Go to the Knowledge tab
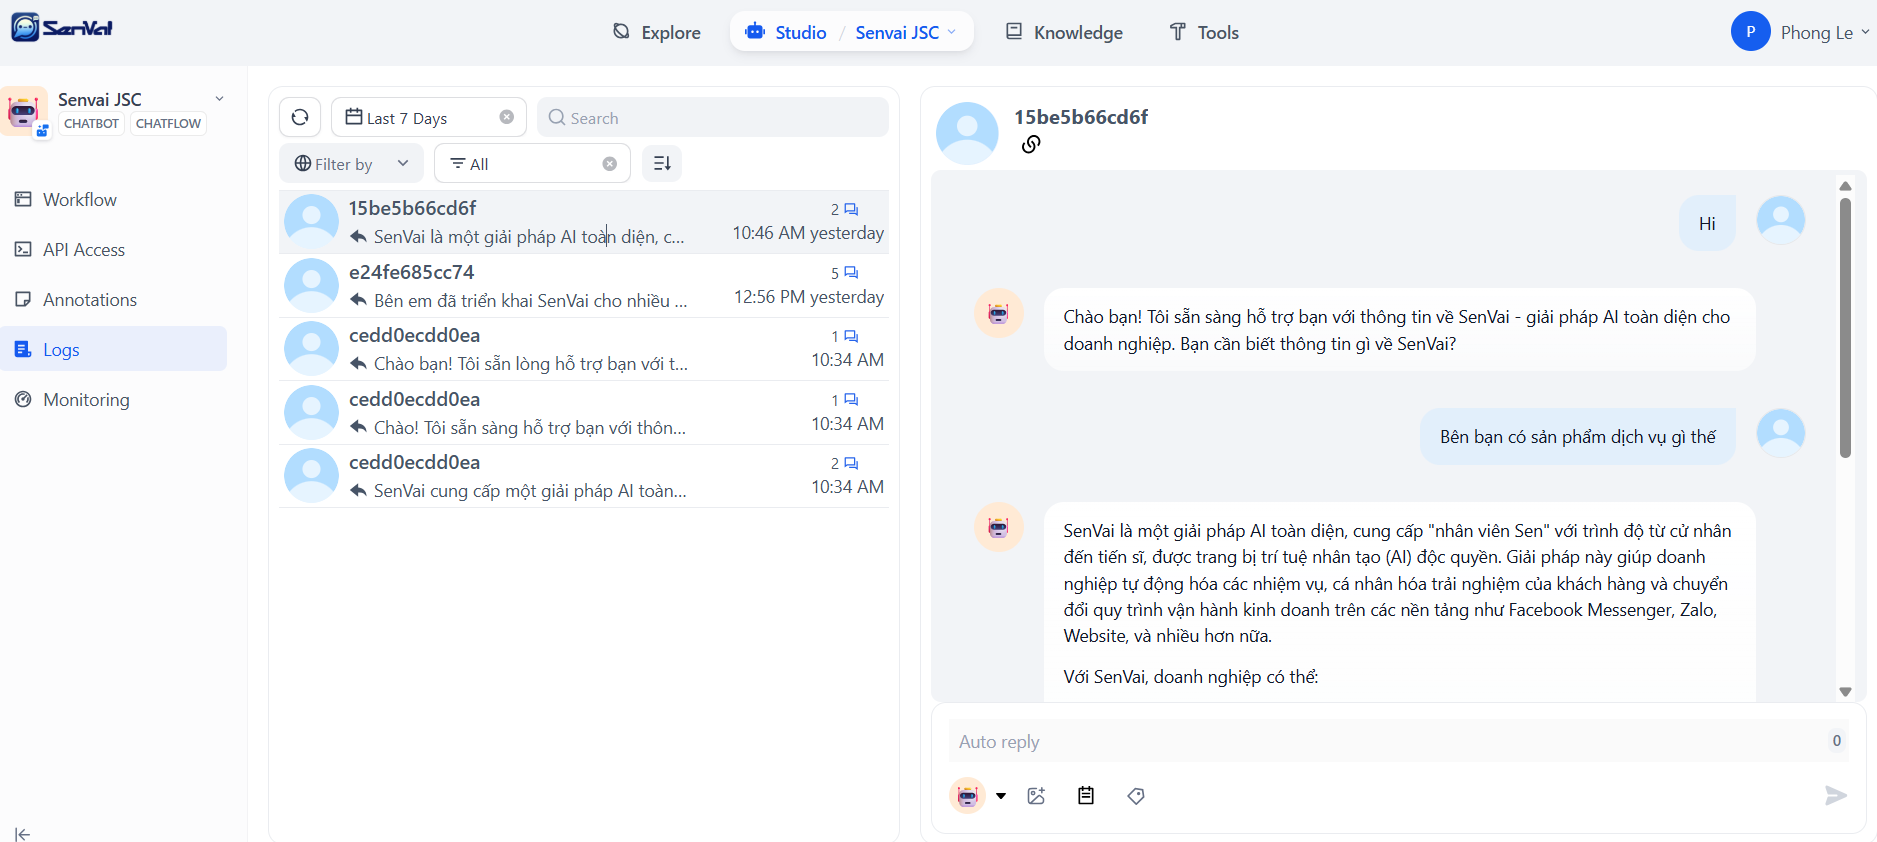 1064,32
